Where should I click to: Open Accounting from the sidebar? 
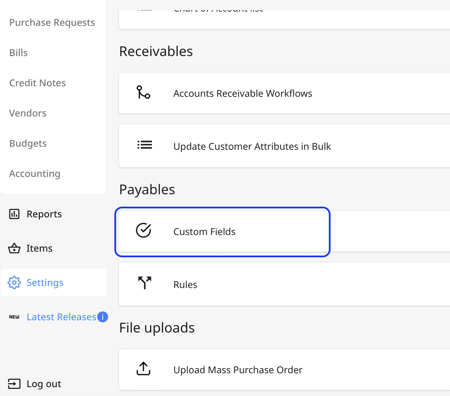click(x=35, y=174)
